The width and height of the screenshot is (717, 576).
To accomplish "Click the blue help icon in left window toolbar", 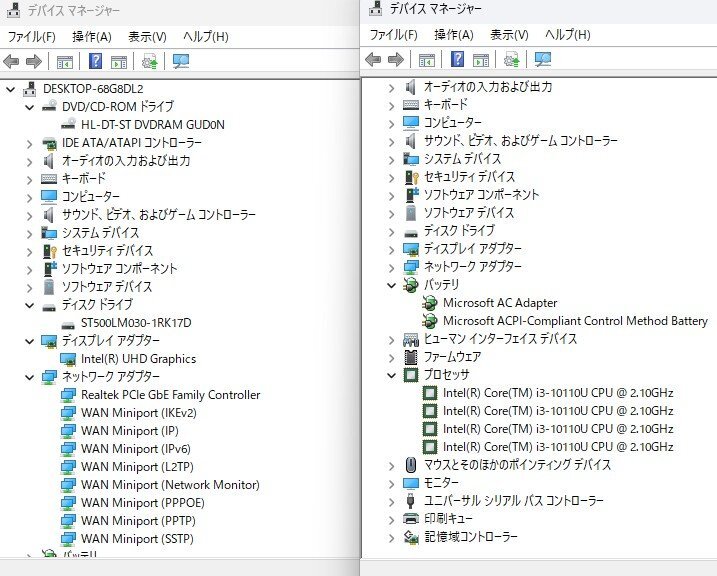I will pos(95,61).
